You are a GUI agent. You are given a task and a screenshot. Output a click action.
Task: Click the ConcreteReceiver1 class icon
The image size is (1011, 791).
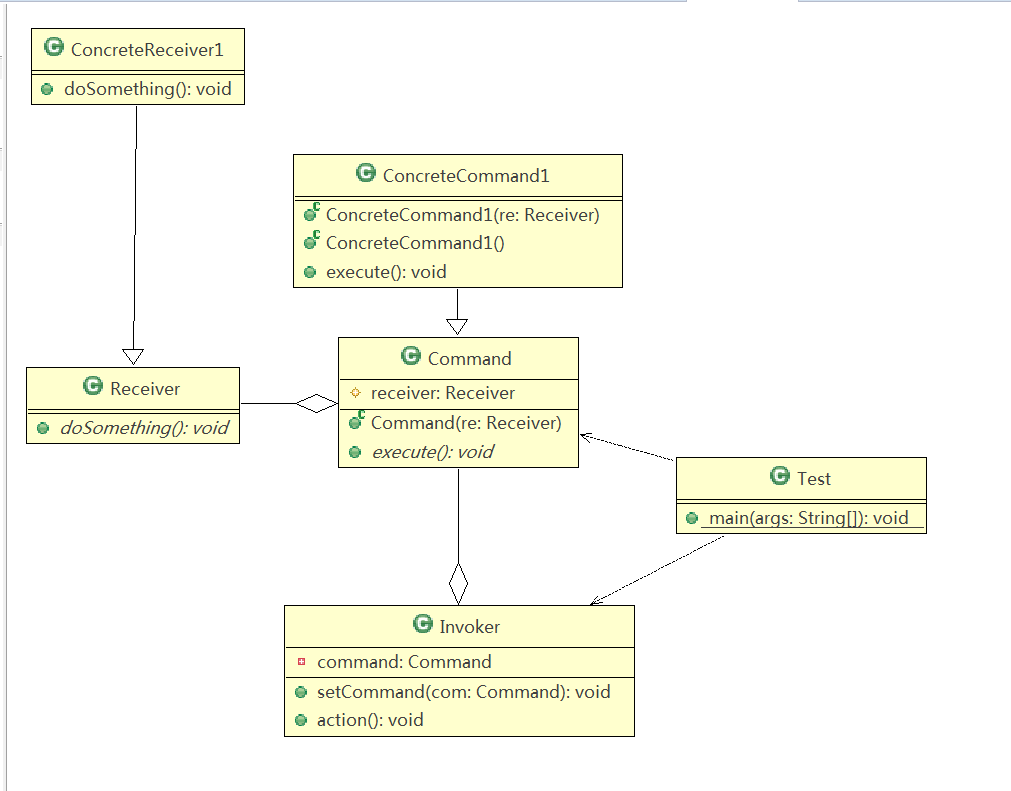54,47
